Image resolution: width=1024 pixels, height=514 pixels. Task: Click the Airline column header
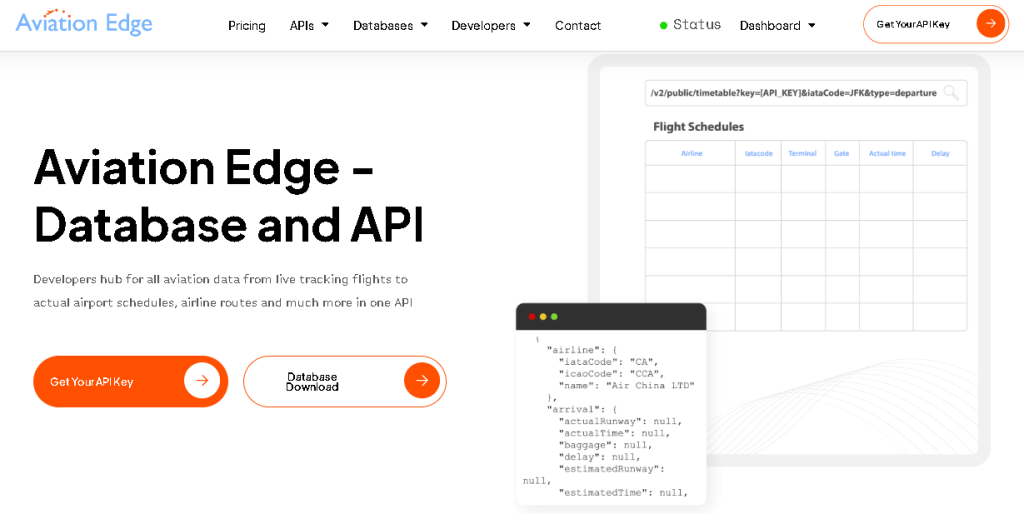(691, 153)
